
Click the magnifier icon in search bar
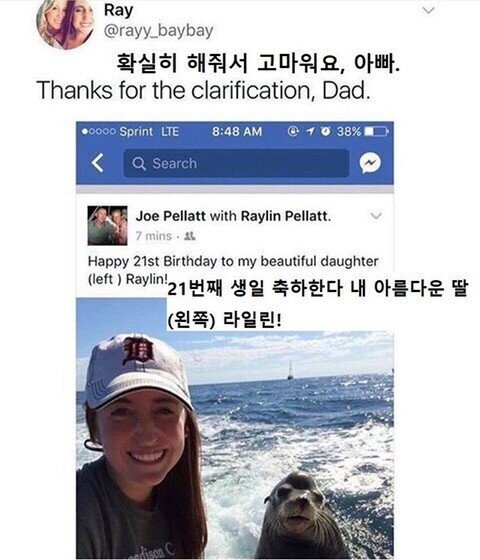coord(139,164)
